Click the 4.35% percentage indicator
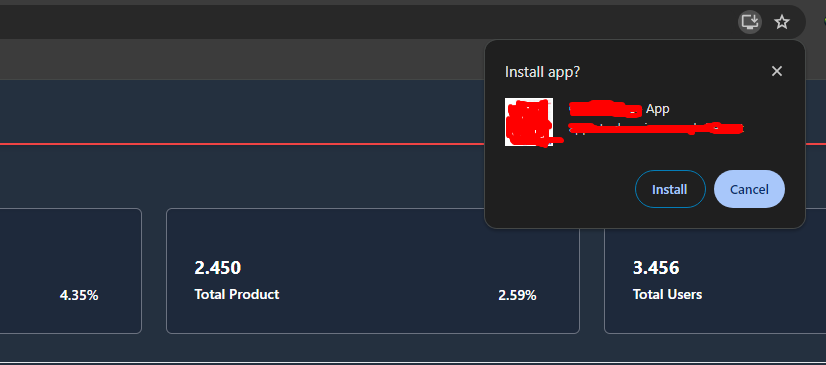Screen dimensions: 826x365 pos(79,295)
